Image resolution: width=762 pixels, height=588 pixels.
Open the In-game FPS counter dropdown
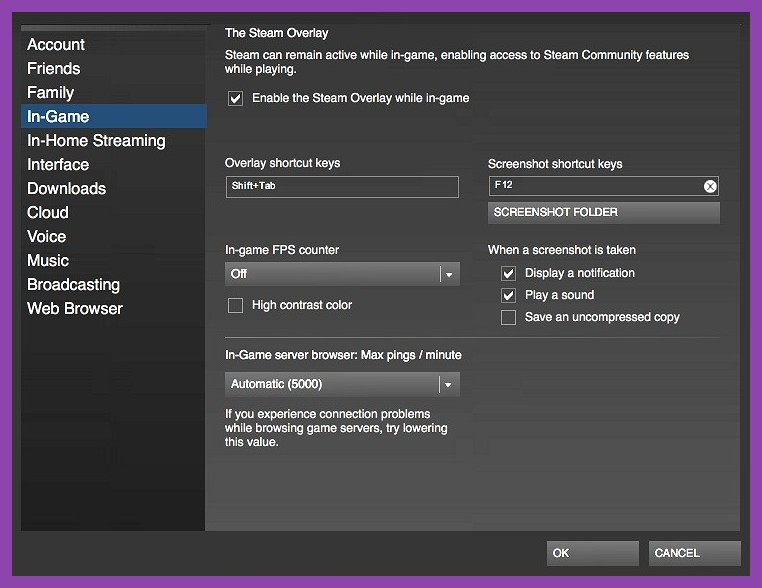pyautogui.click(x=342, y=274)
